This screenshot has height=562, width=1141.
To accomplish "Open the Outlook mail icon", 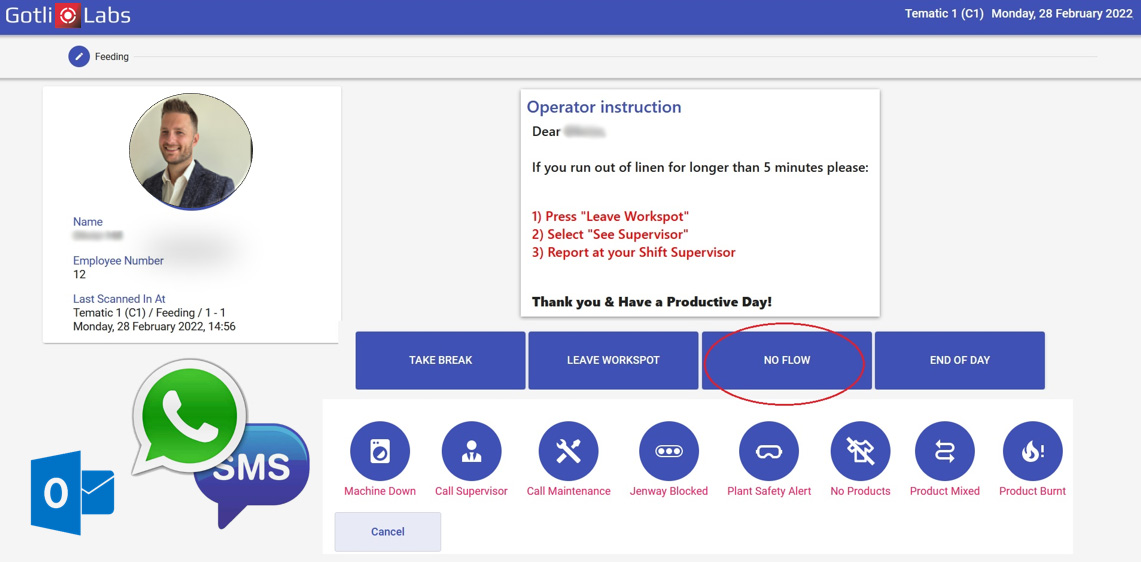I will 72,493.
